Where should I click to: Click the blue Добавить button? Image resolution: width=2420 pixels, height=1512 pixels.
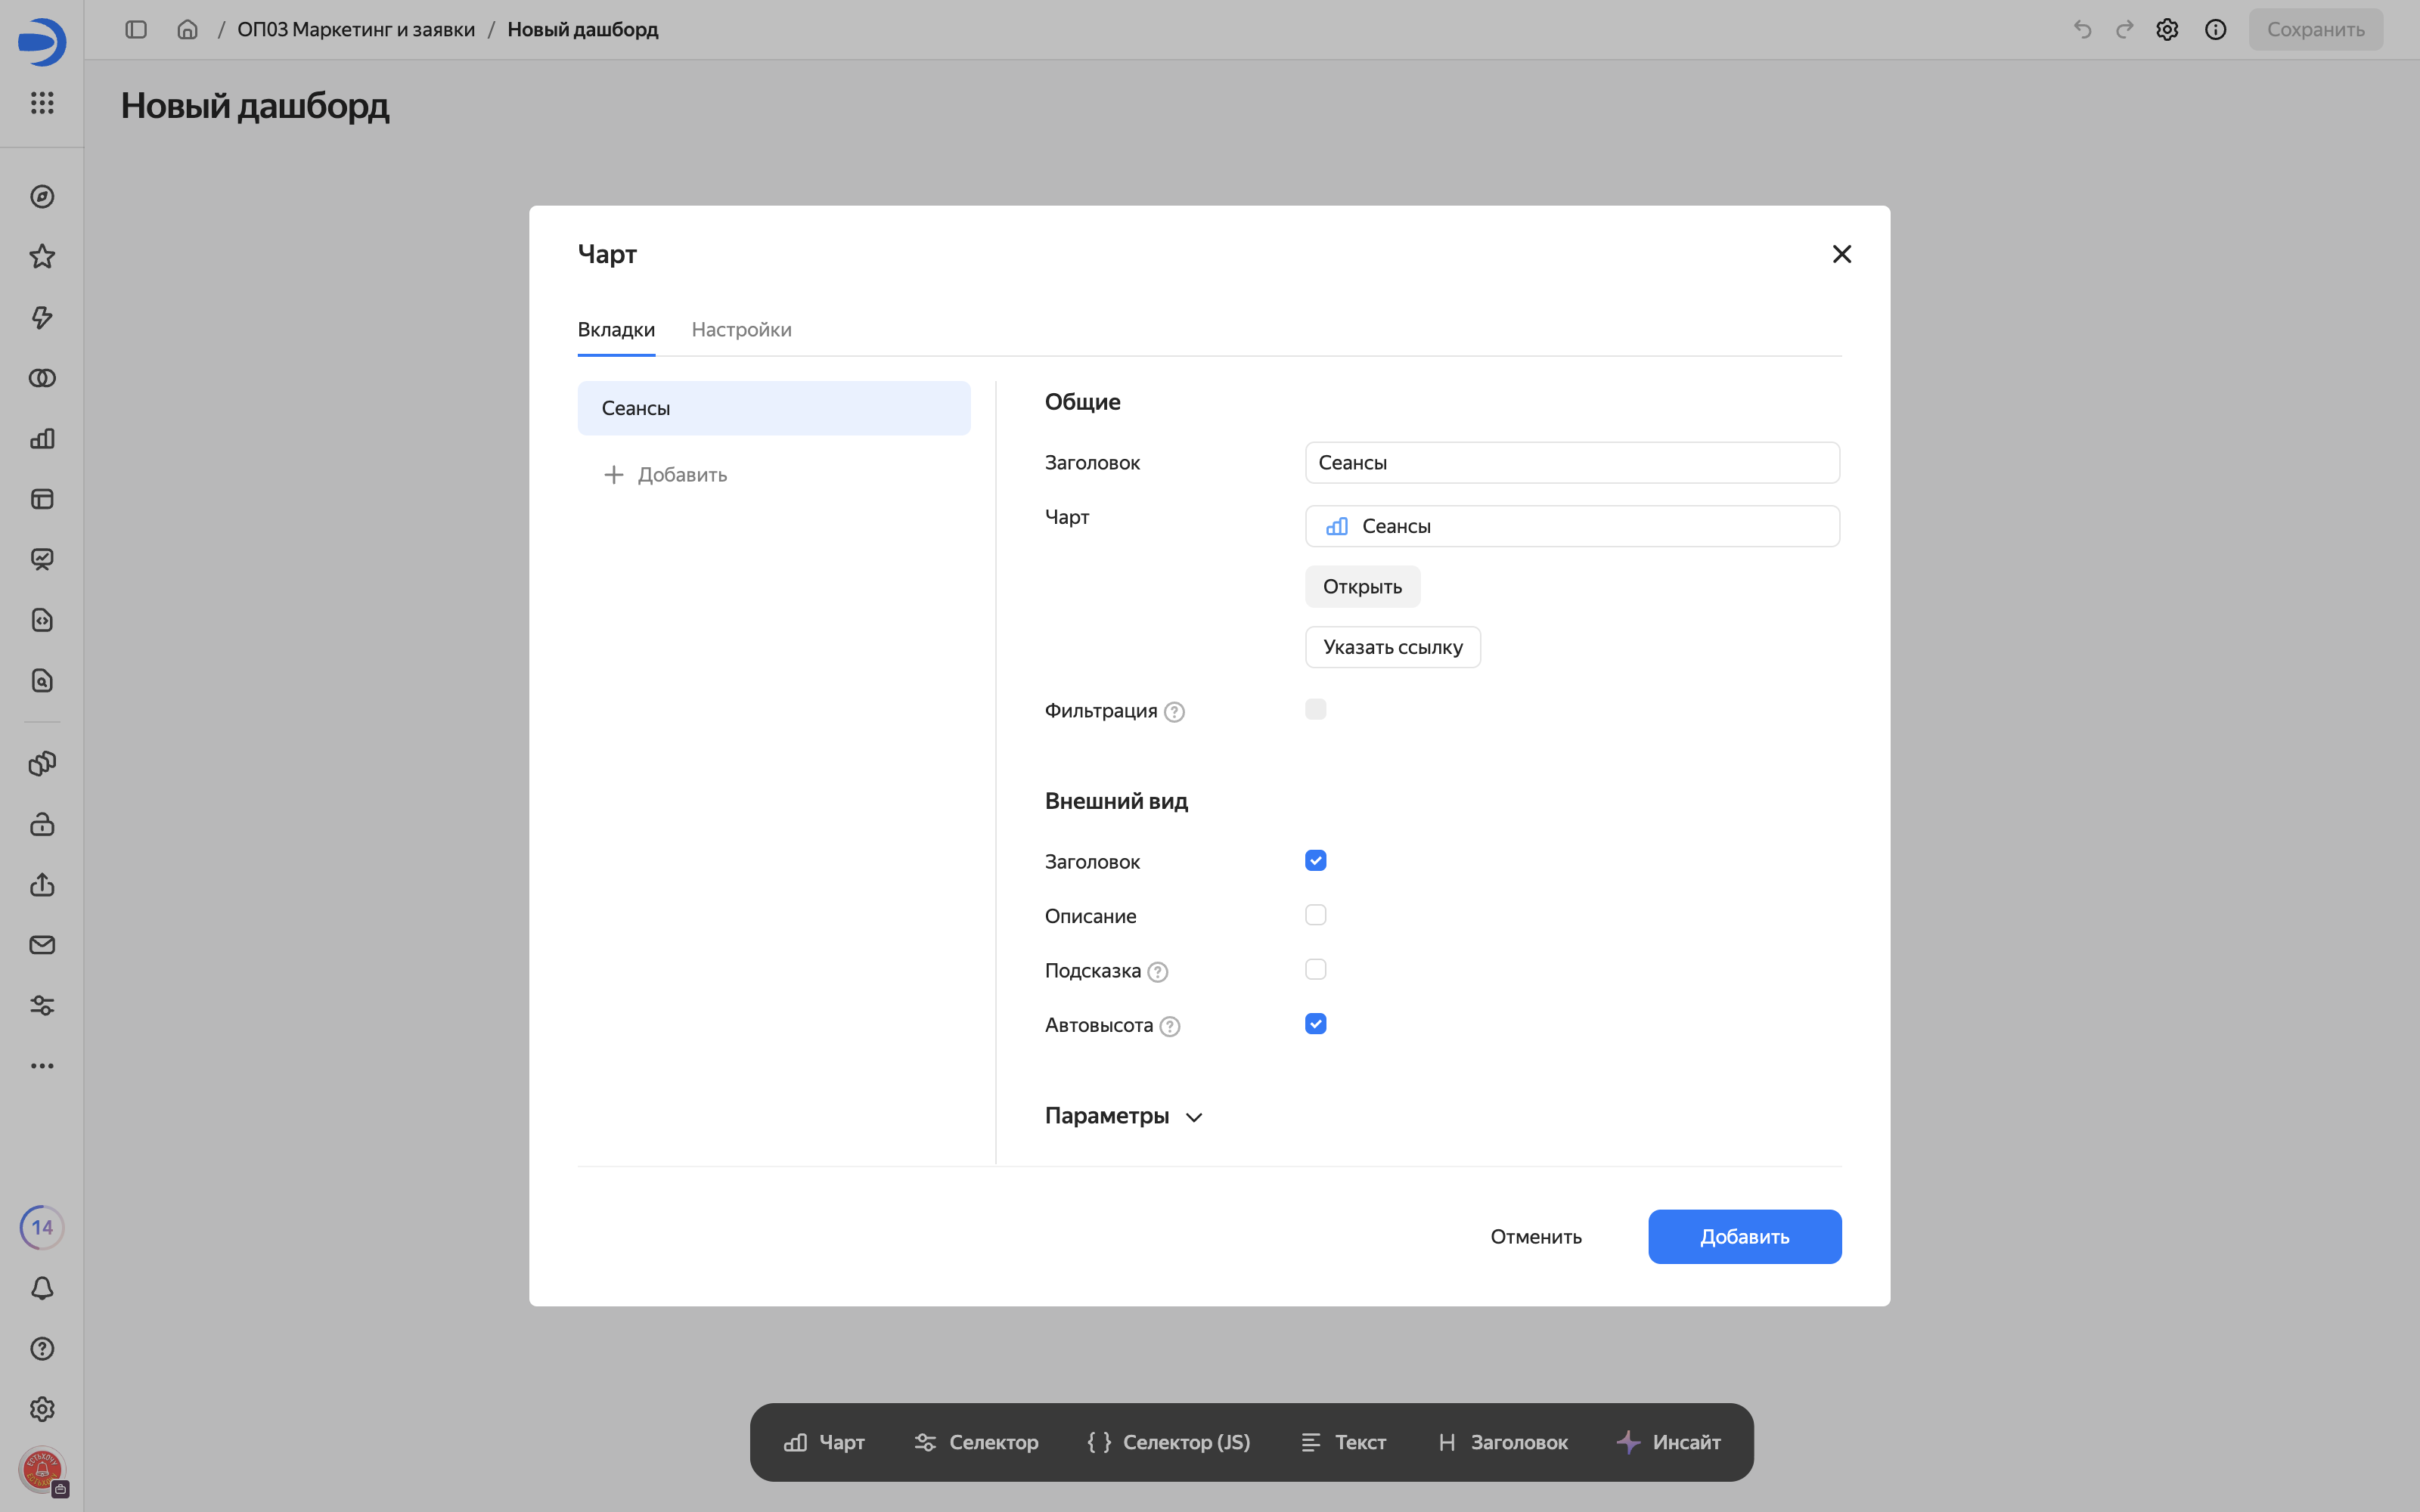(1745, 1237)
